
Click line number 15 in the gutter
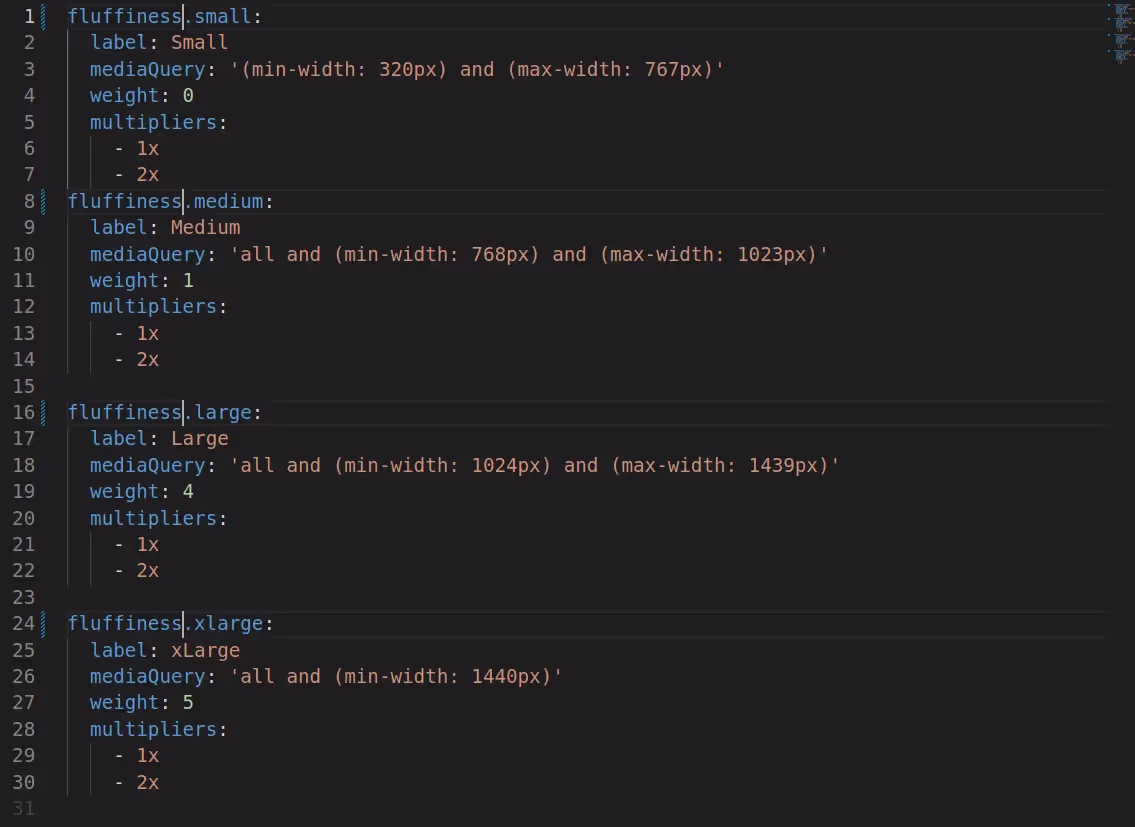click(x=24, y=386)
